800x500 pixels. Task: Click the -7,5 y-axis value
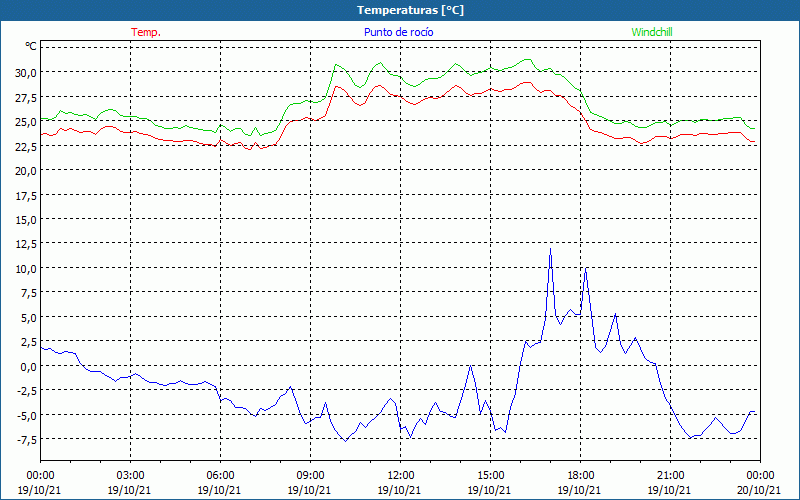[26, 440]
